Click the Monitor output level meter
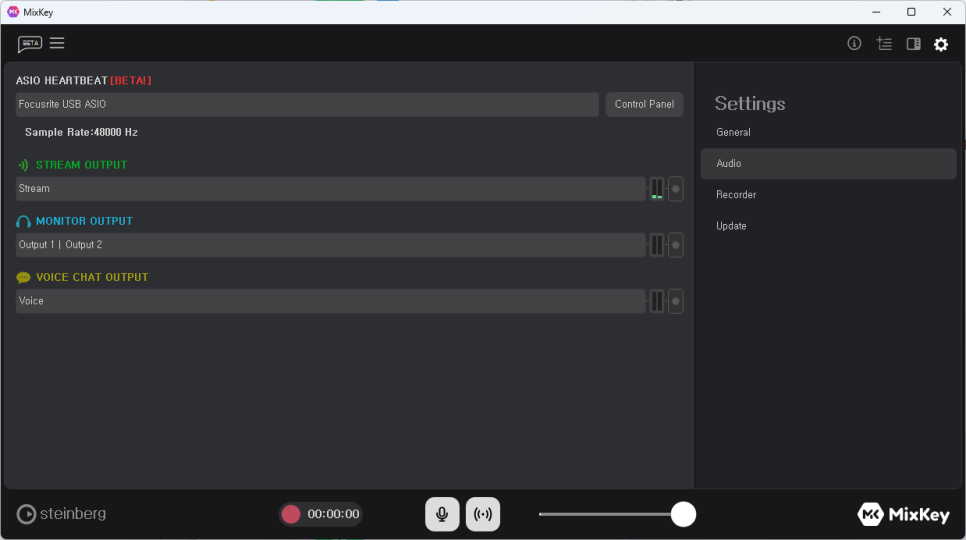 (x=657, y=245)
